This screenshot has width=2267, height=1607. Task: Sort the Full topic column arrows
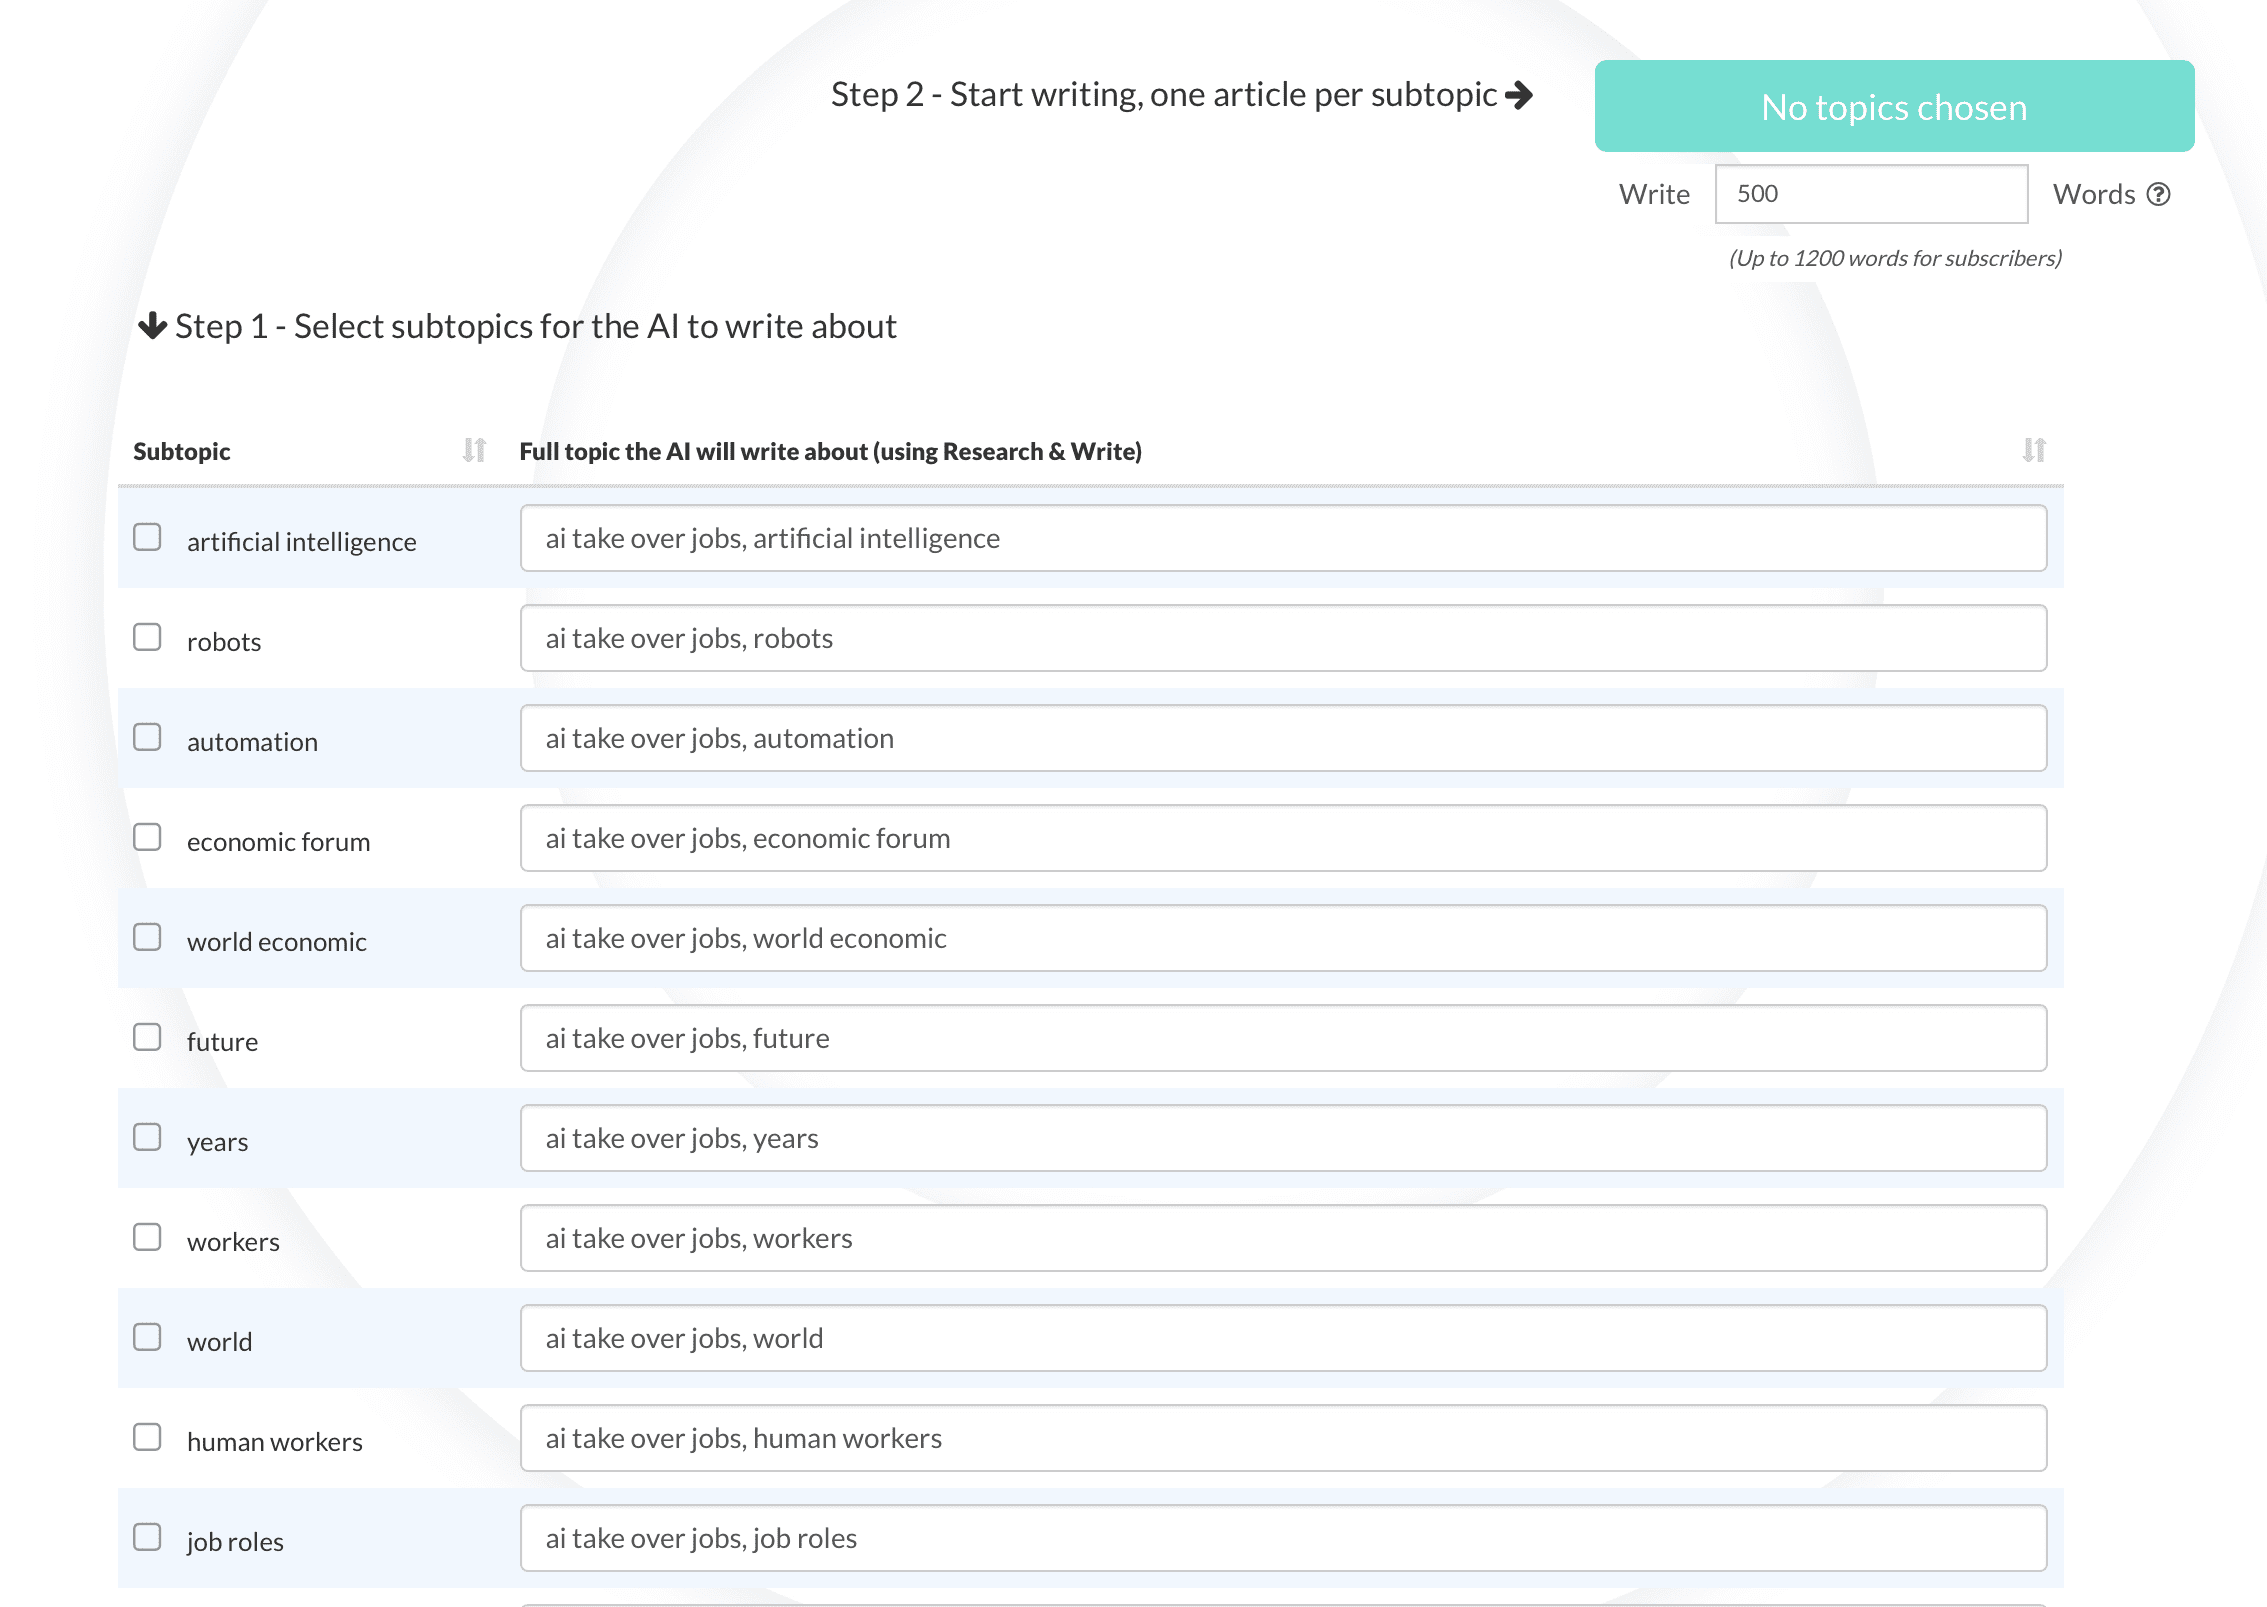tap(2033, 451)
